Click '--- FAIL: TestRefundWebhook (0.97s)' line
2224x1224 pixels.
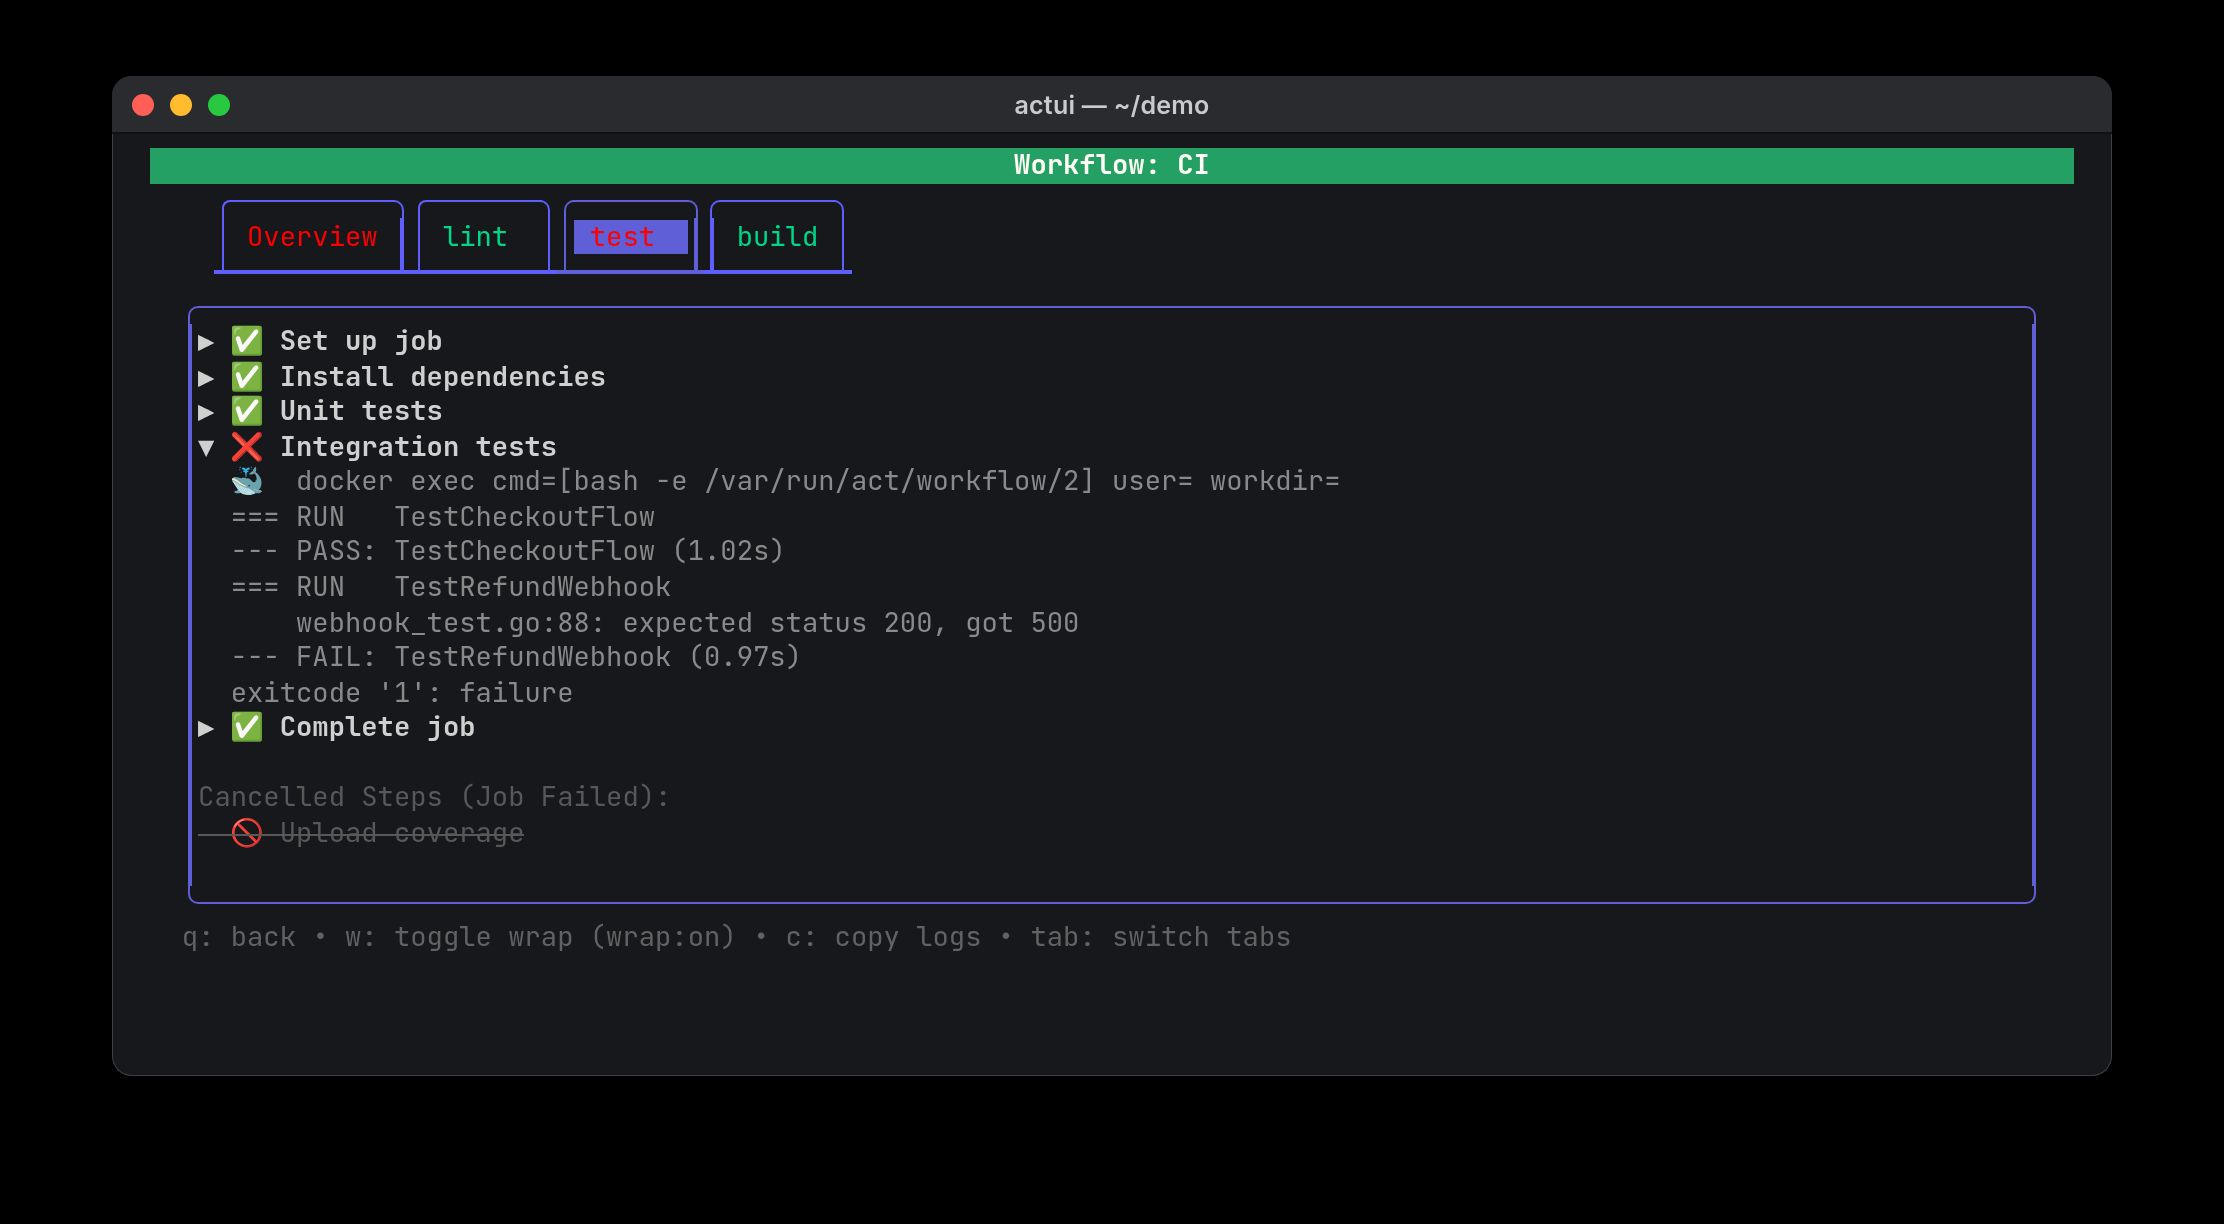[x=516, y=657]
